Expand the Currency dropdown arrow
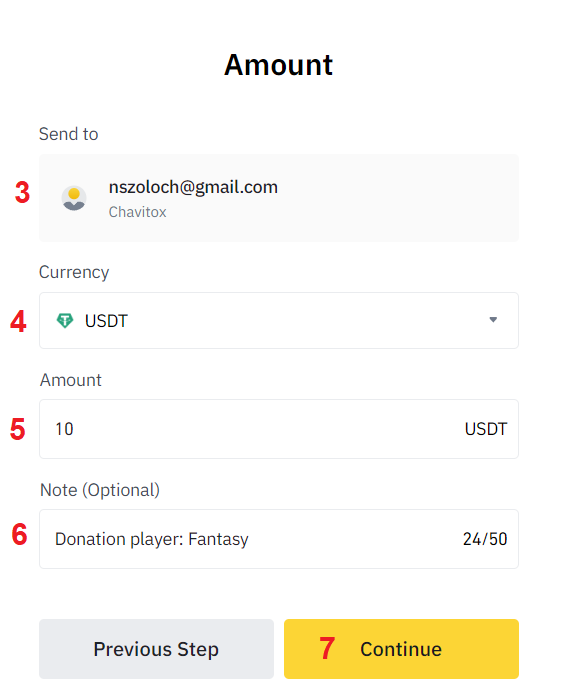 (493, 320)
